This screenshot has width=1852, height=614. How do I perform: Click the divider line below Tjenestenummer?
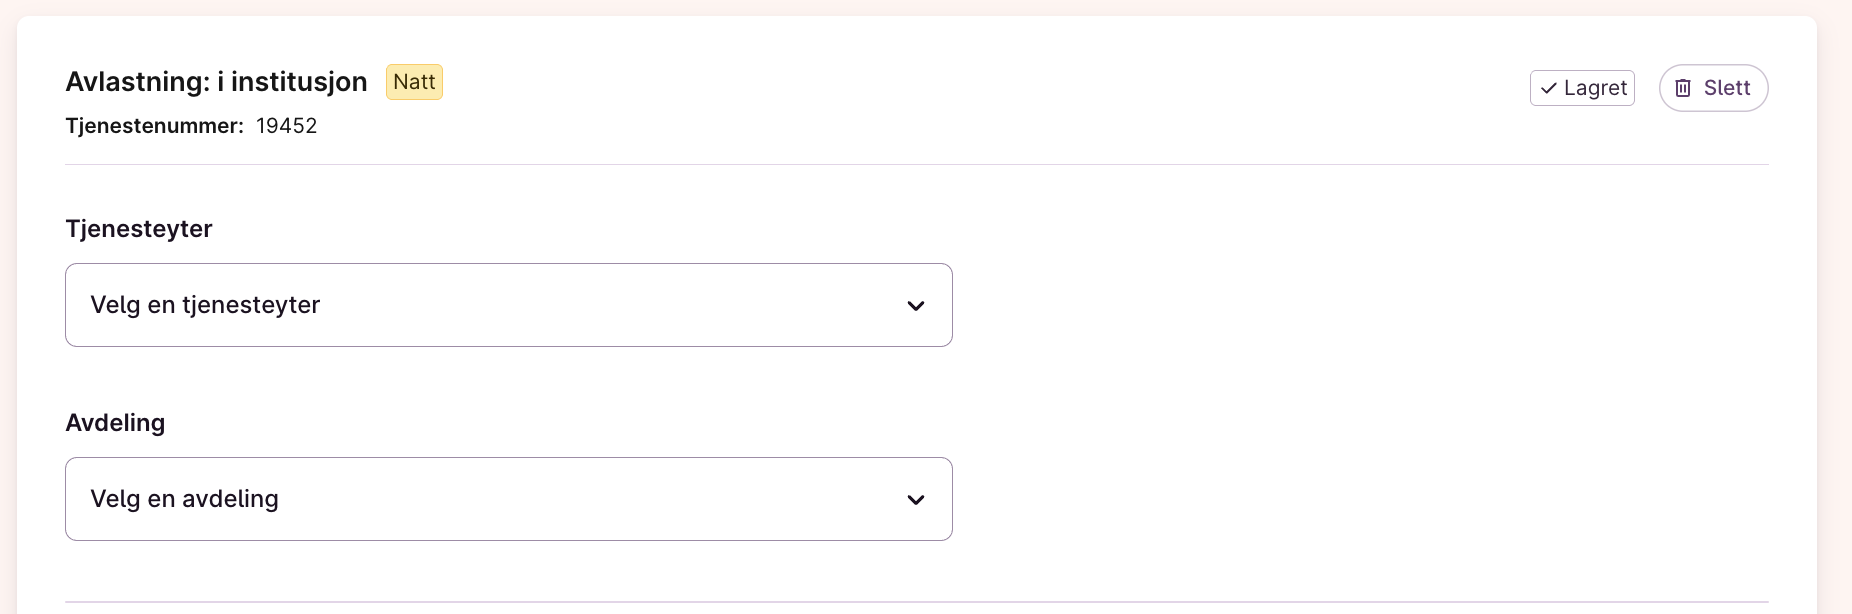916,164
